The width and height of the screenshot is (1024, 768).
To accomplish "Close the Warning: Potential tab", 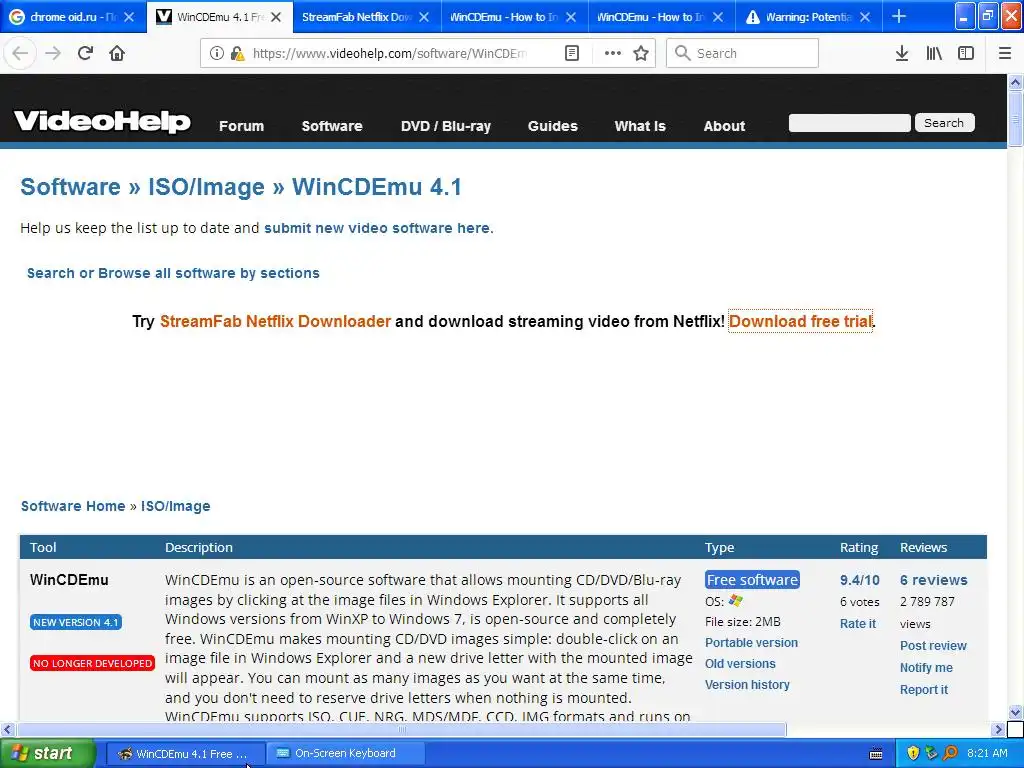I will click(865, 17).
